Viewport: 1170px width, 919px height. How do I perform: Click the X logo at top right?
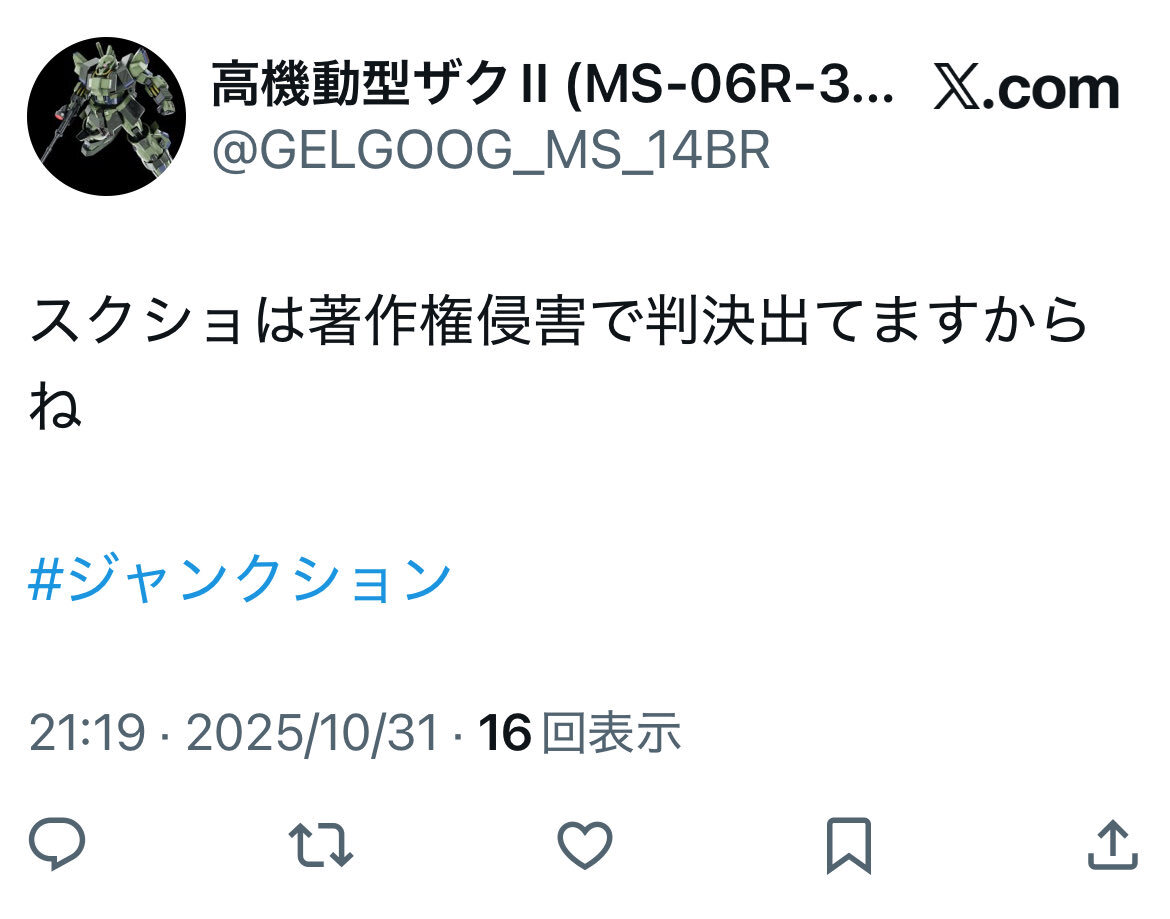pos(957,89)
